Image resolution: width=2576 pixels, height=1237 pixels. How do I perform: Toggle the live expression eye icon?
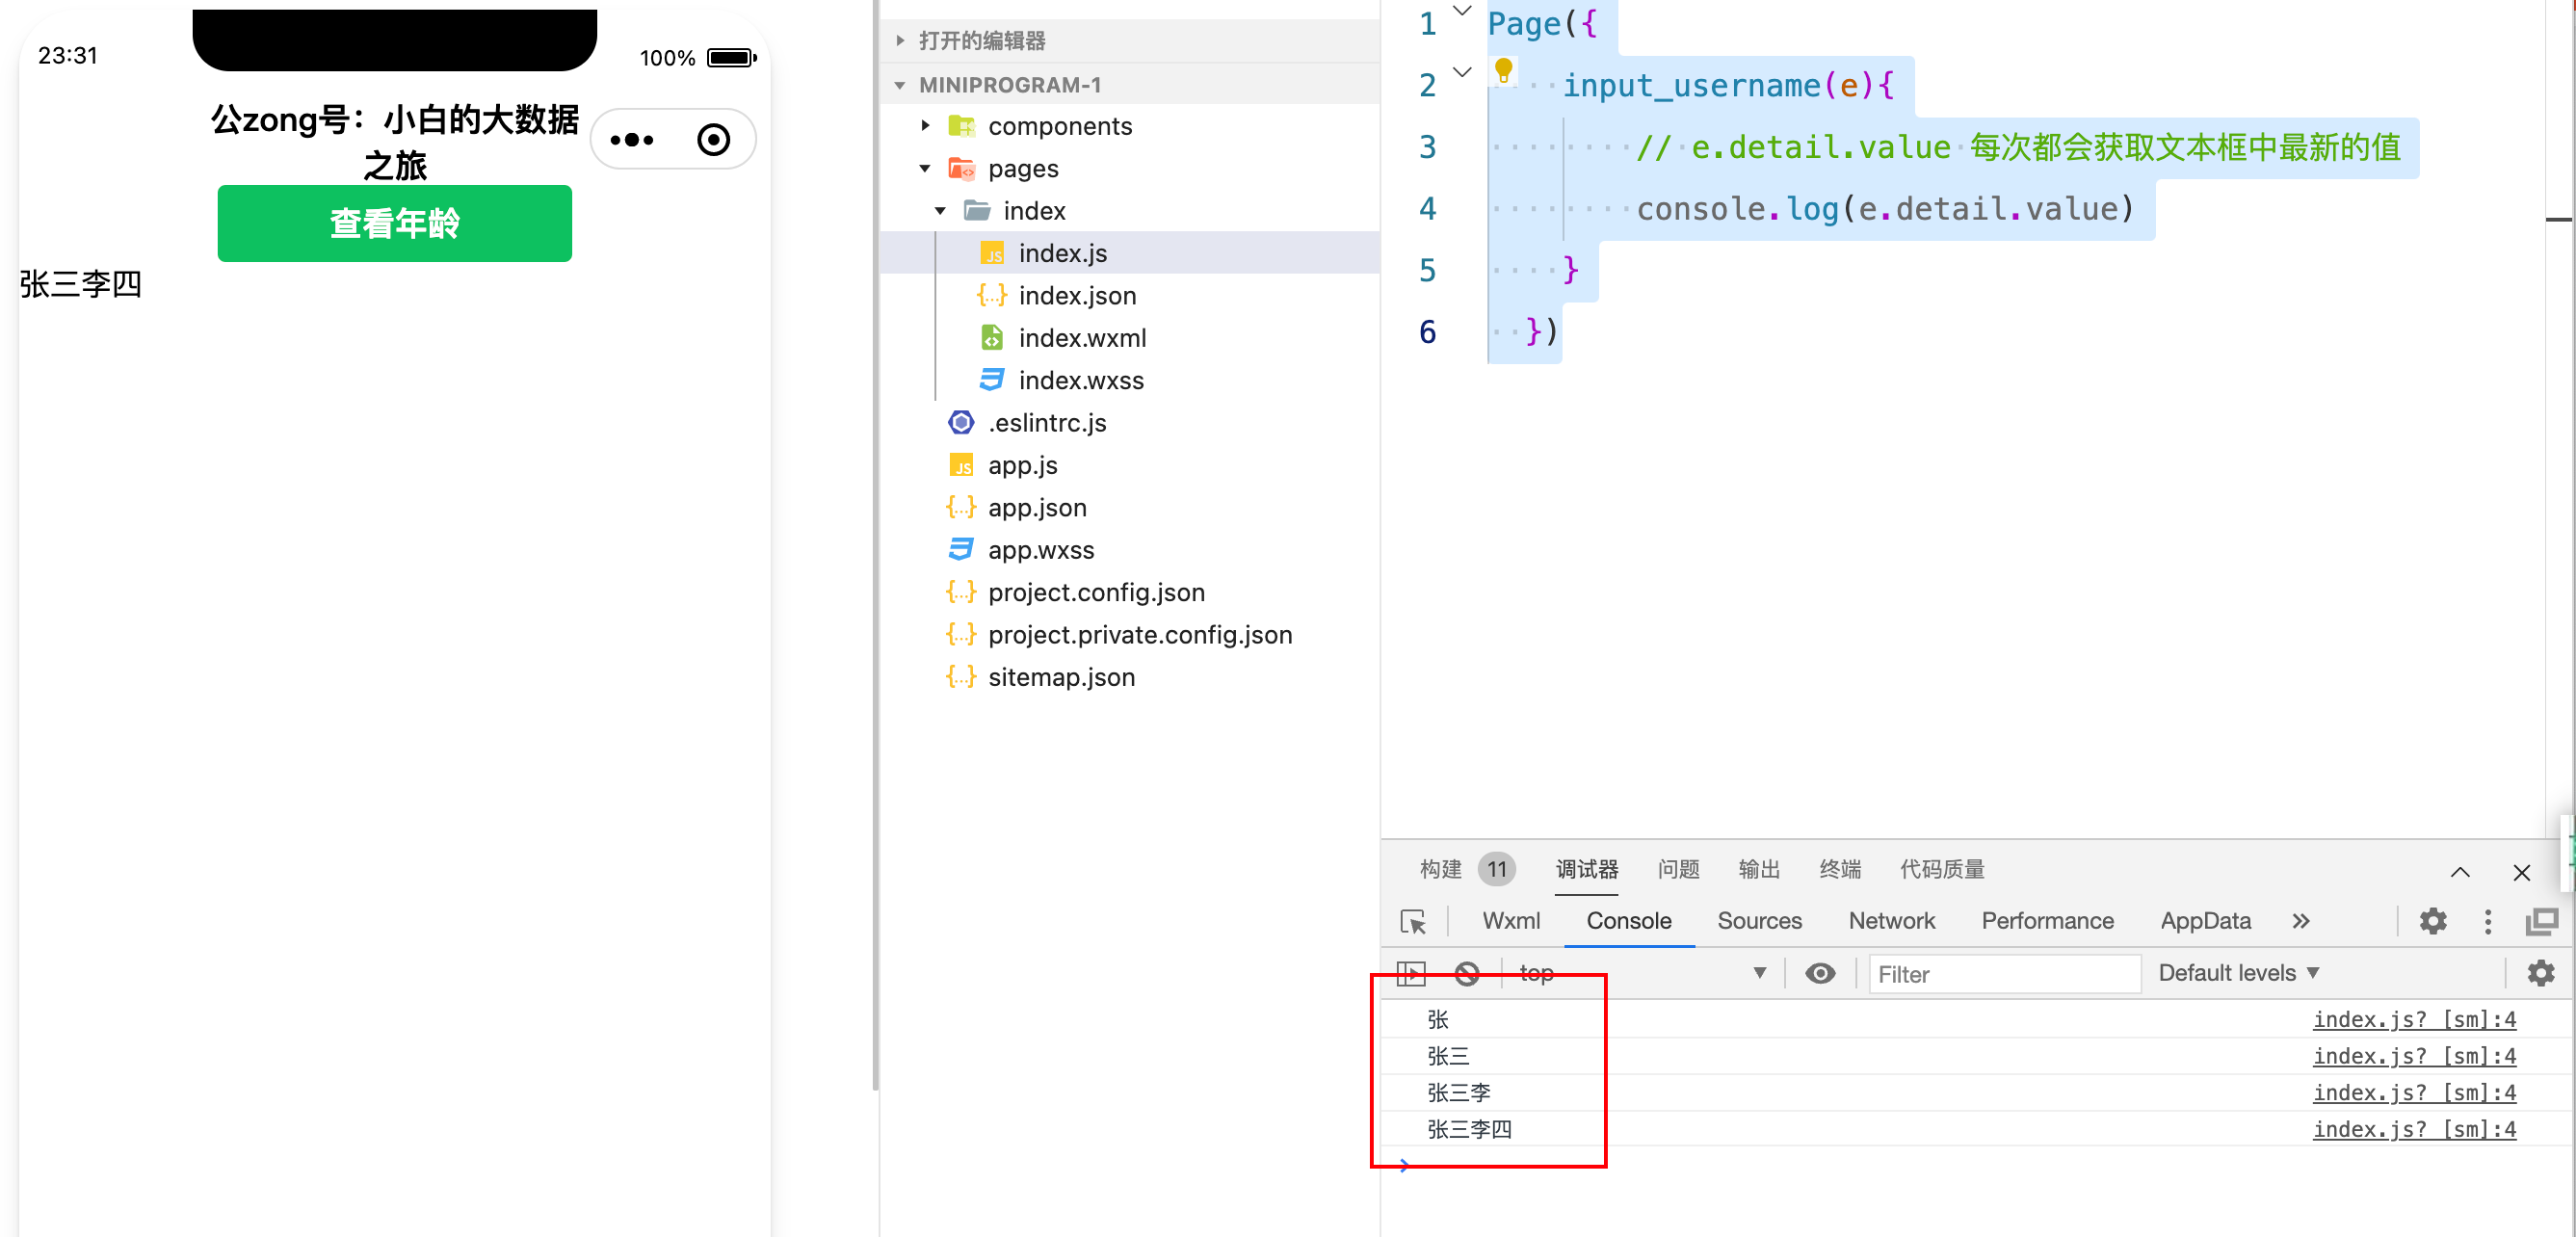click(1820, 974)
